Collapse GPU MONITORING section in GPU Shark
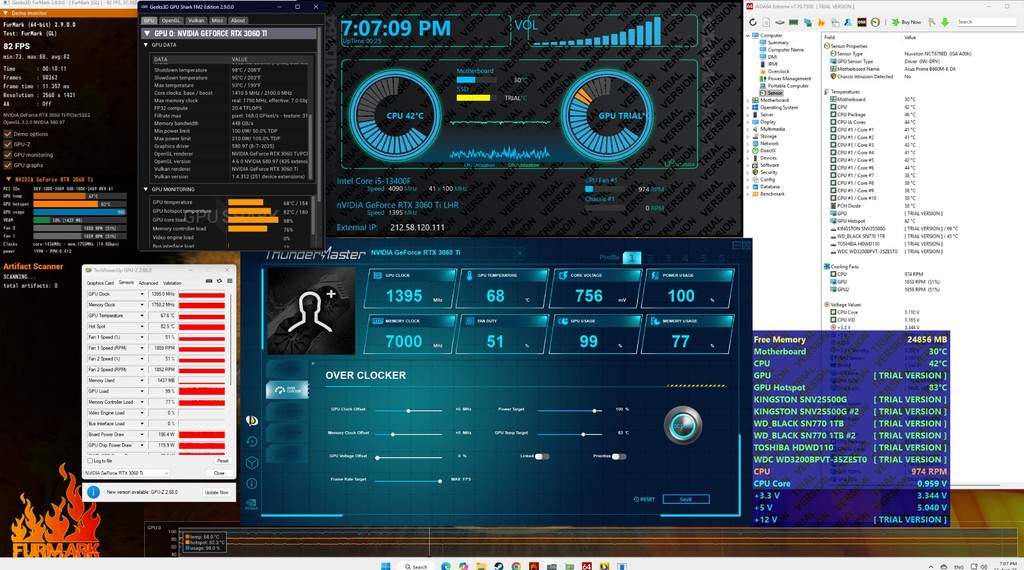The width and height of the screenshot is (1024, 570). (146, 189)
